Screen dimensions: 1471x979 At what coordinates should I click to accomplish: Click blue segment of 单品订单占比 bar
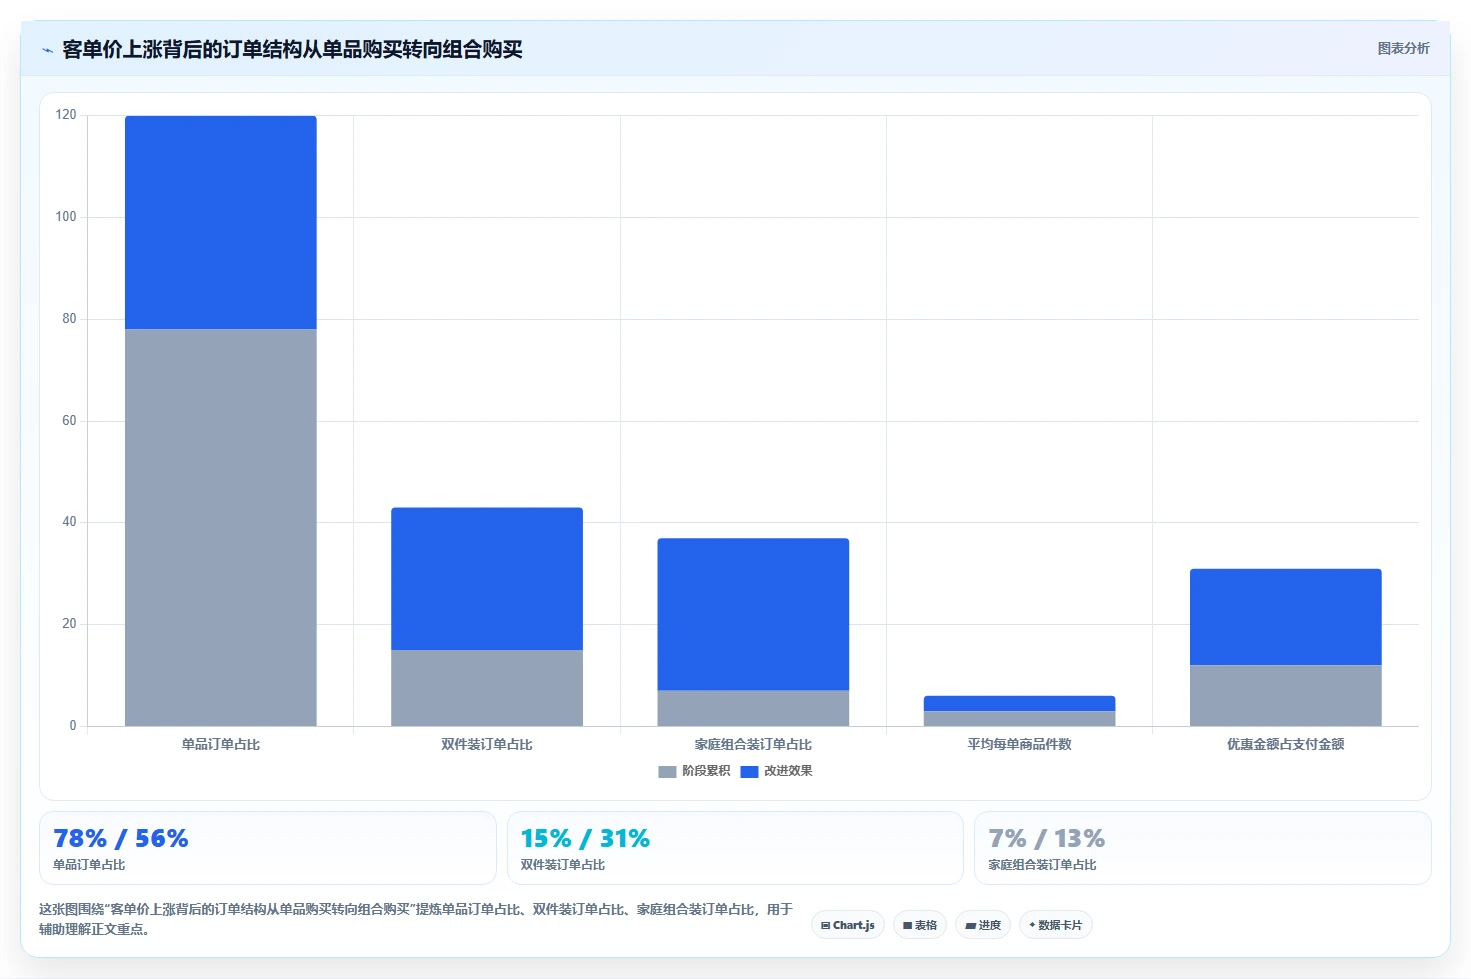[x=221, y=222]
